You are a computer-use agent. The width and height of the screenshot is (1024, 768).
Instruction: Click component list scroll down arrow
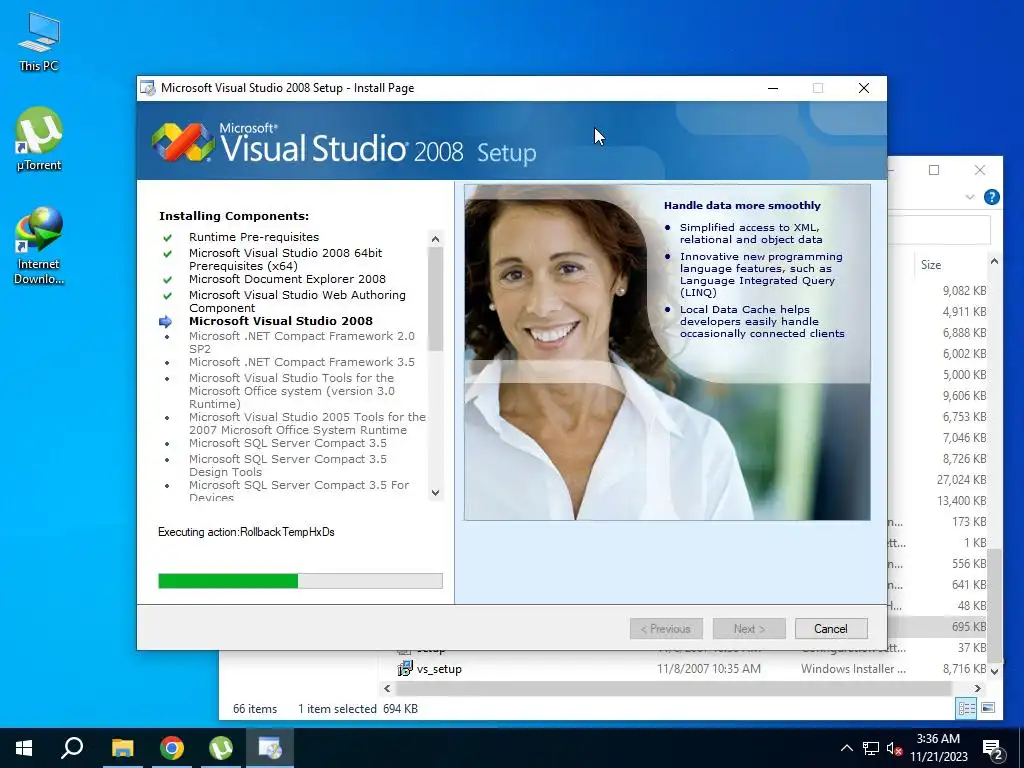pyautogui.click(x=436, y=493)
